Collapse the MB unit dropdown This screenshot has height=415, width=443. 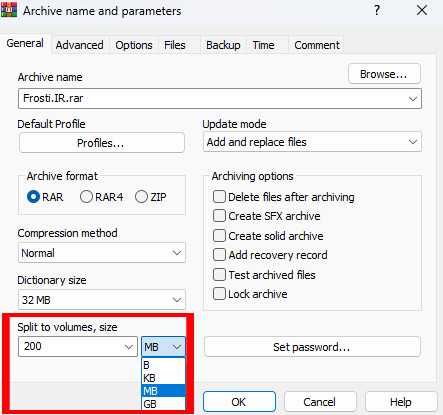[163, 347]
